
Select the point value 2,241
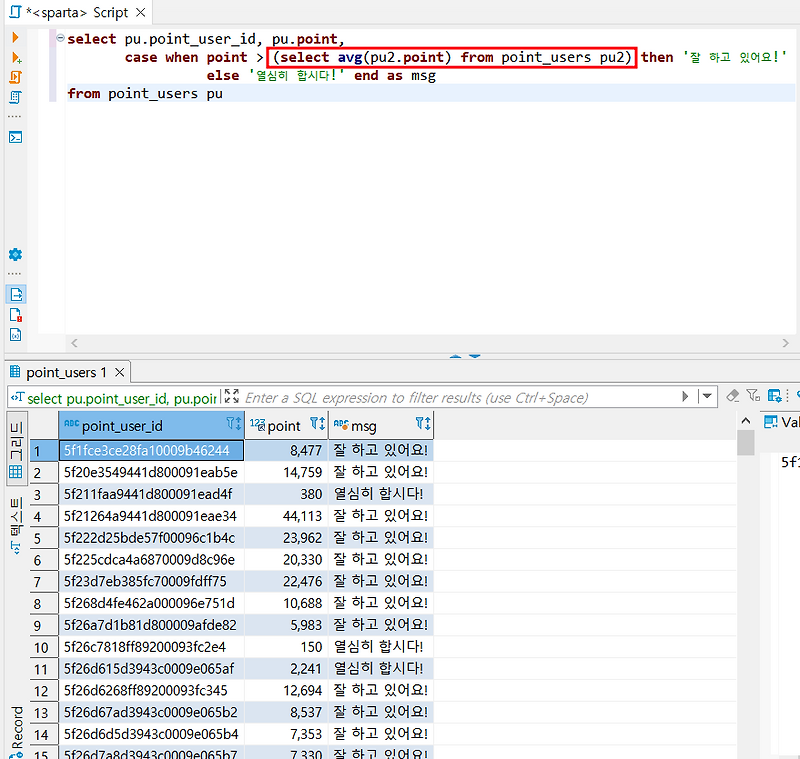pos(286,669)
